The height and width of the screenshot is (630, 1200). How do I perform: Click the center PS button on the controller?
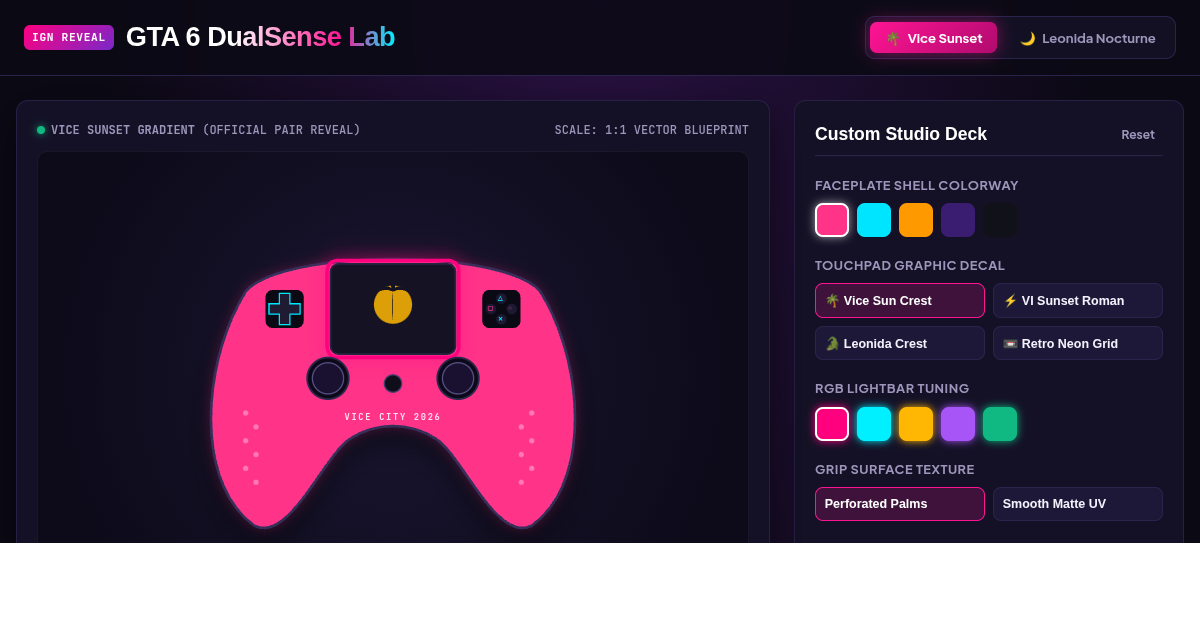pyautogui.click(x=393, y=383)
